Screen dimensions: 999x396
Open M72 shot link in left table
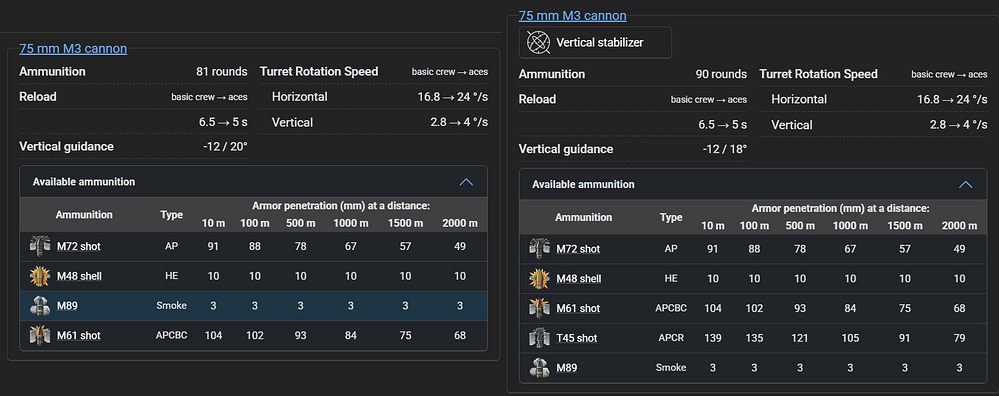pos(78,246)
